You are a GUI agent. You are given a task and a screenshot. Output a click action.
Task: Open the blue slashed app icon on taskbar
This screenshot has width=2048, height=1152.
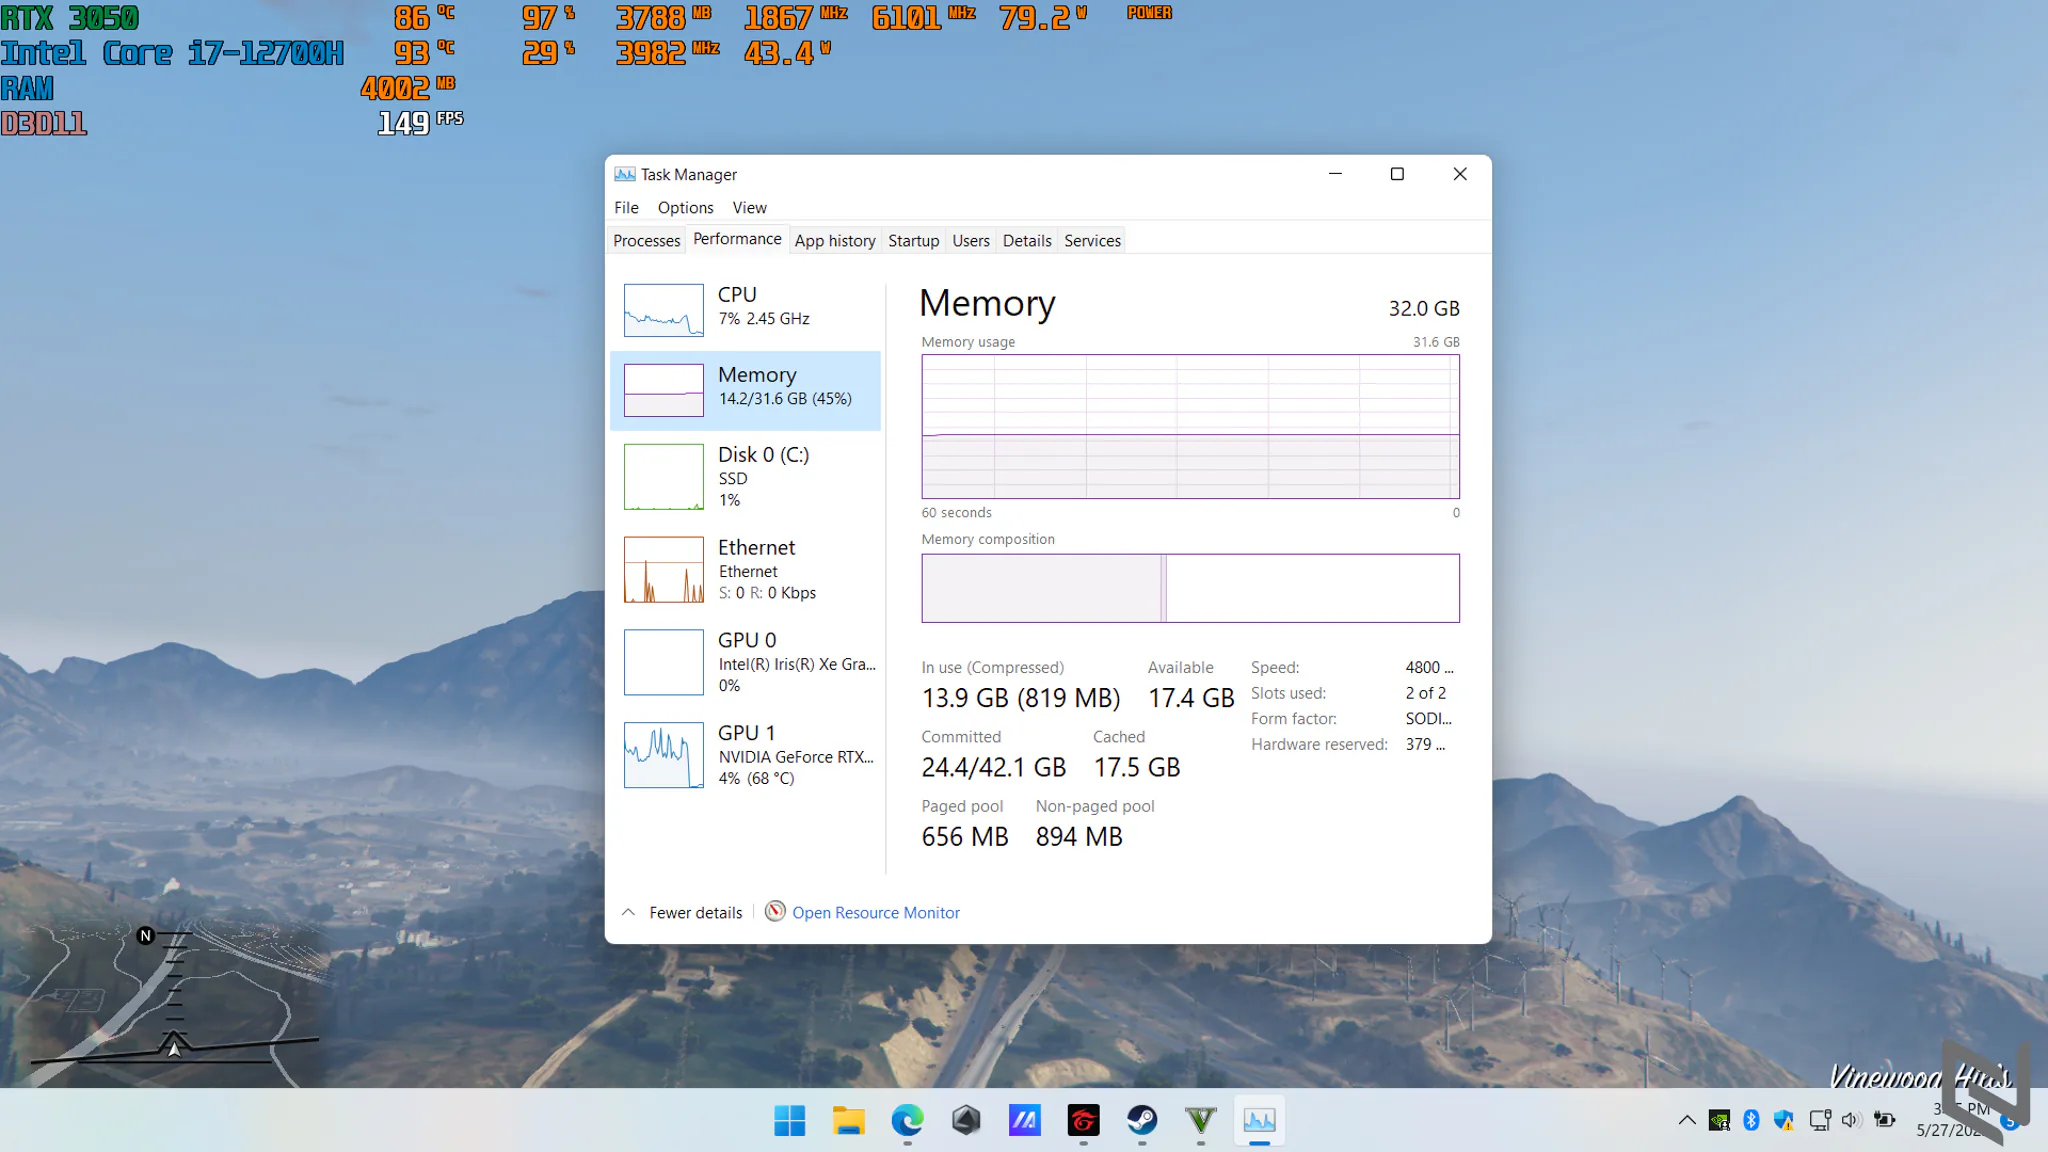click(1024, 1120)
